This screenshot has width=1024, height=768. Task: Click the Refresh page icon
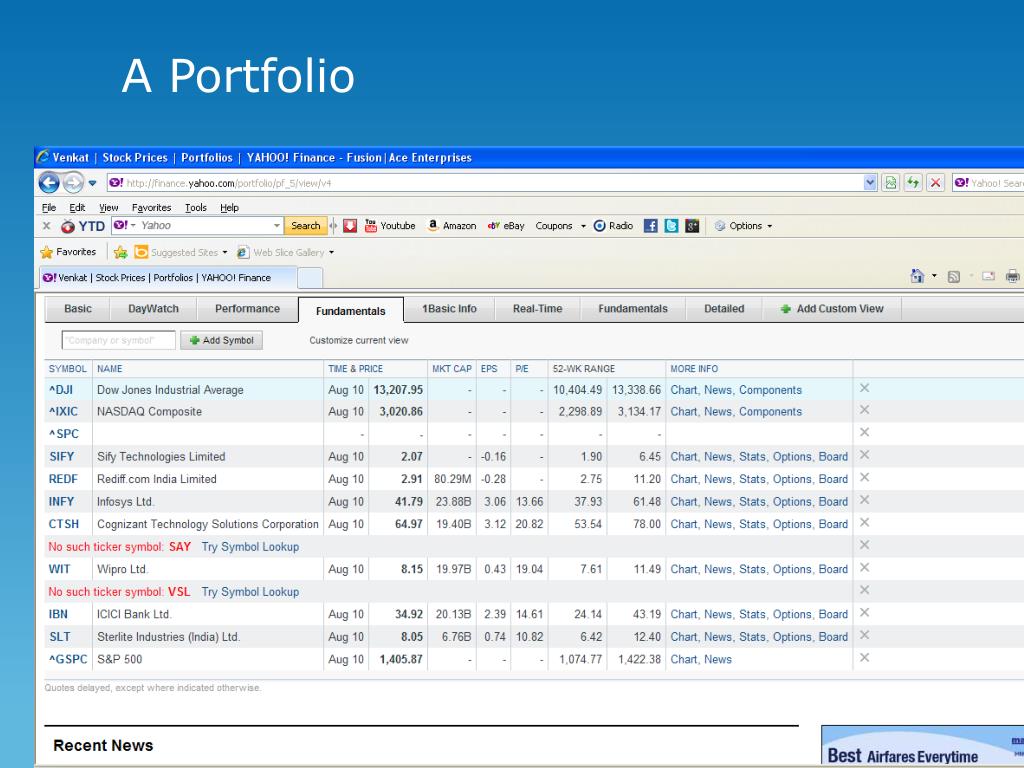pyautogui.click(x=913, y=183)
